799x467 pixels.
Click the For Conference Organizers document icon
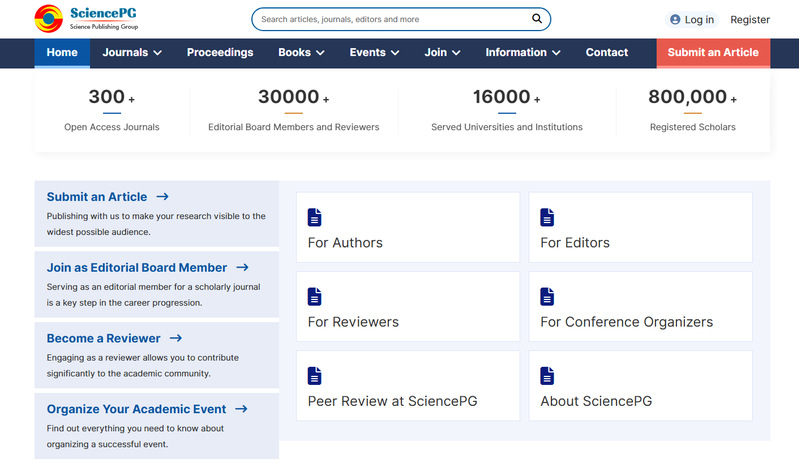[547, 296]
